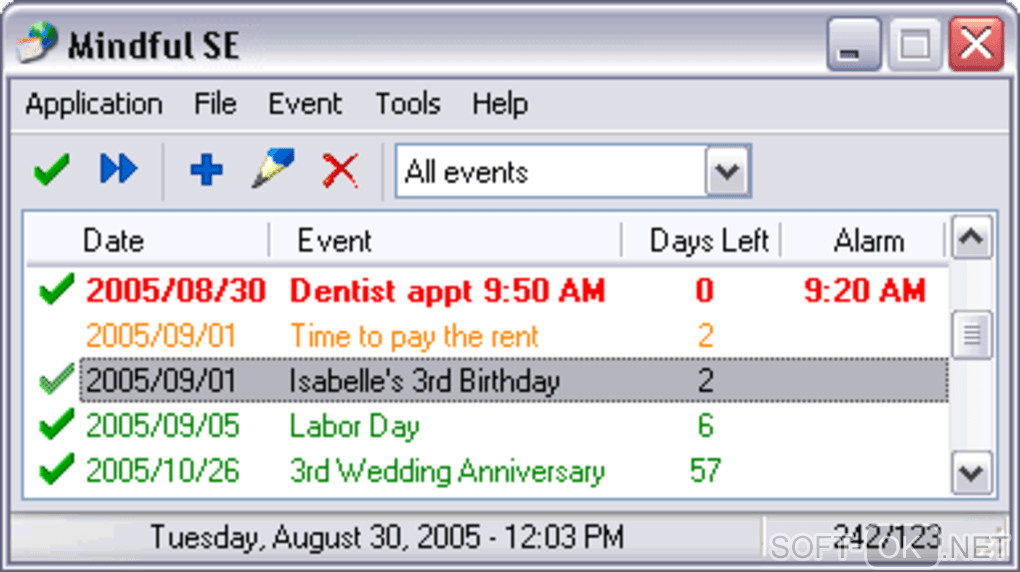Viewport: 1020px width, 572px height.
Task: Click the 2005/10/26 date cell
Action: (163, 471)
